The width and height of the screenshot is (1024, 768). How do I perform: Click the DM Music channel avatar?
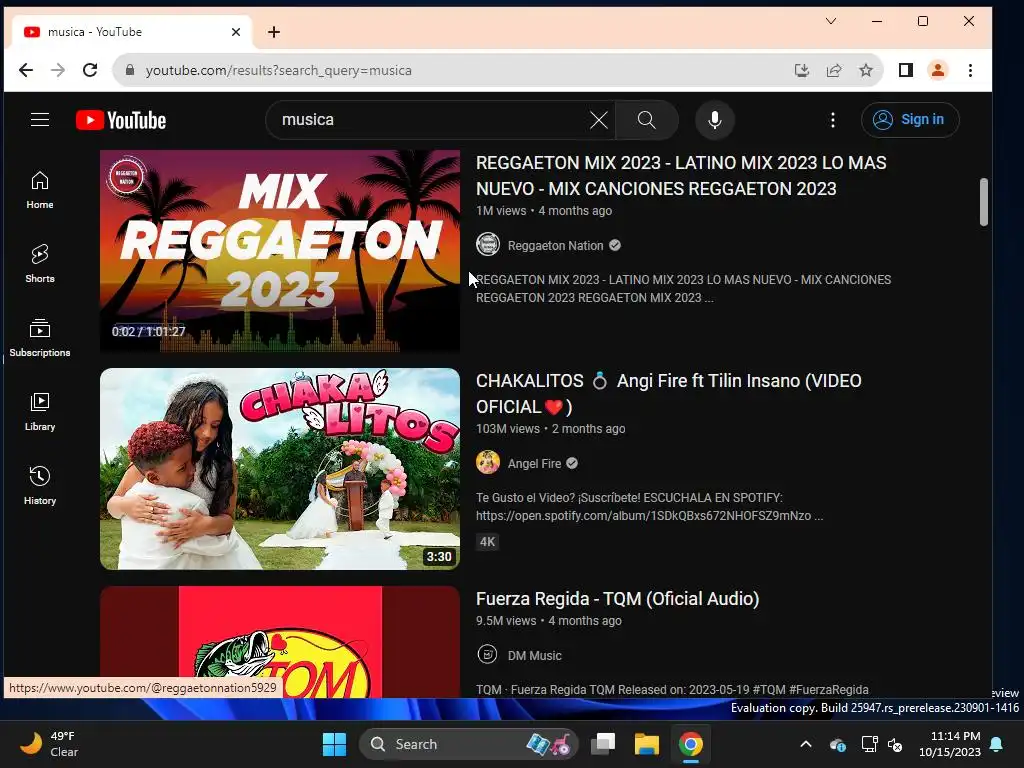tap(487, 654)
